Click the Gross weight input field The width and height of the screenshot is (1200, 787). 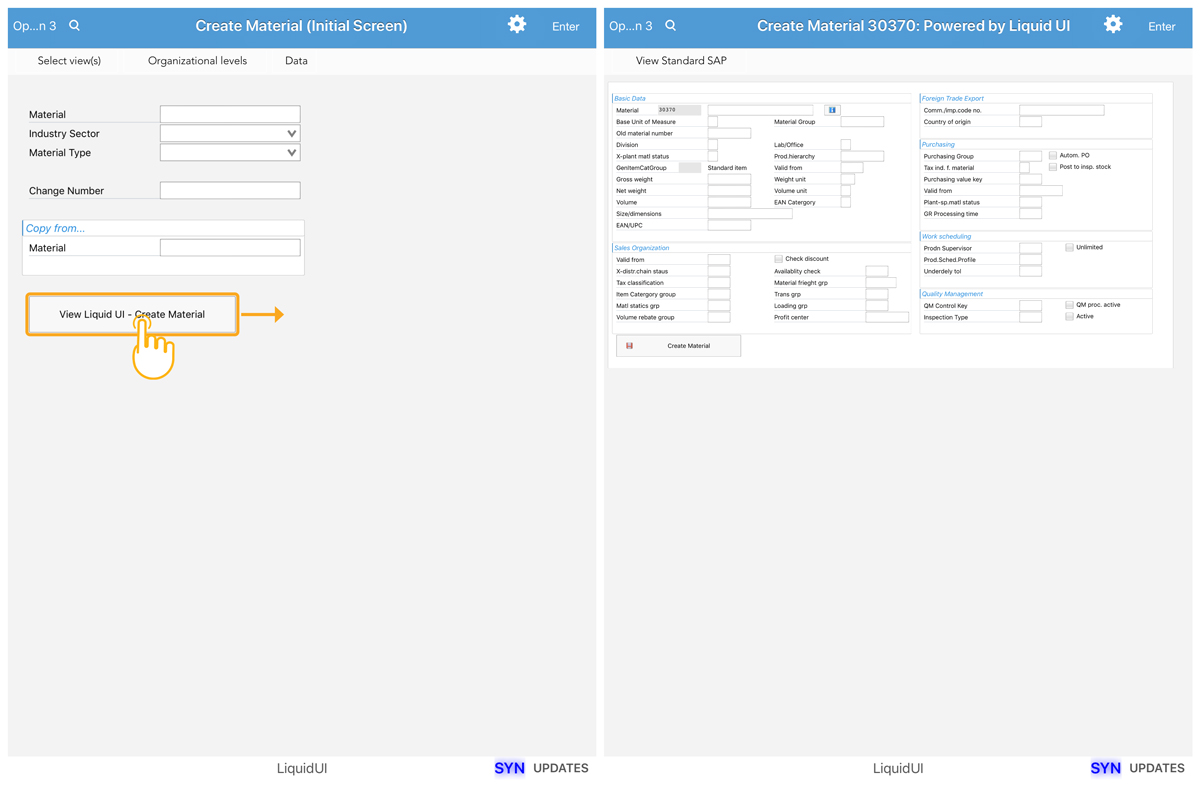pos(729,179)
